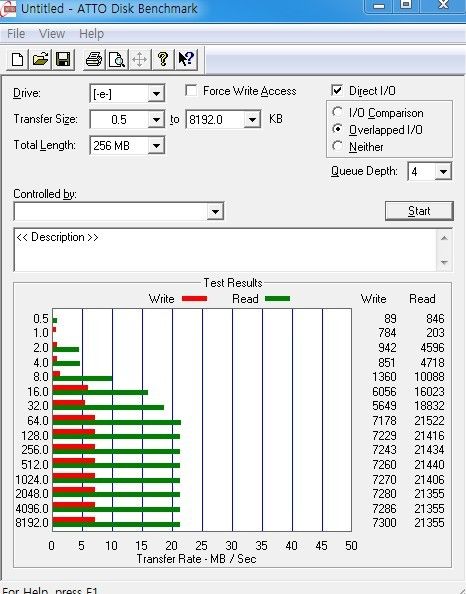466x594 pixels.
Task: Click the New document toolbar icon
Action: (17, 59)
